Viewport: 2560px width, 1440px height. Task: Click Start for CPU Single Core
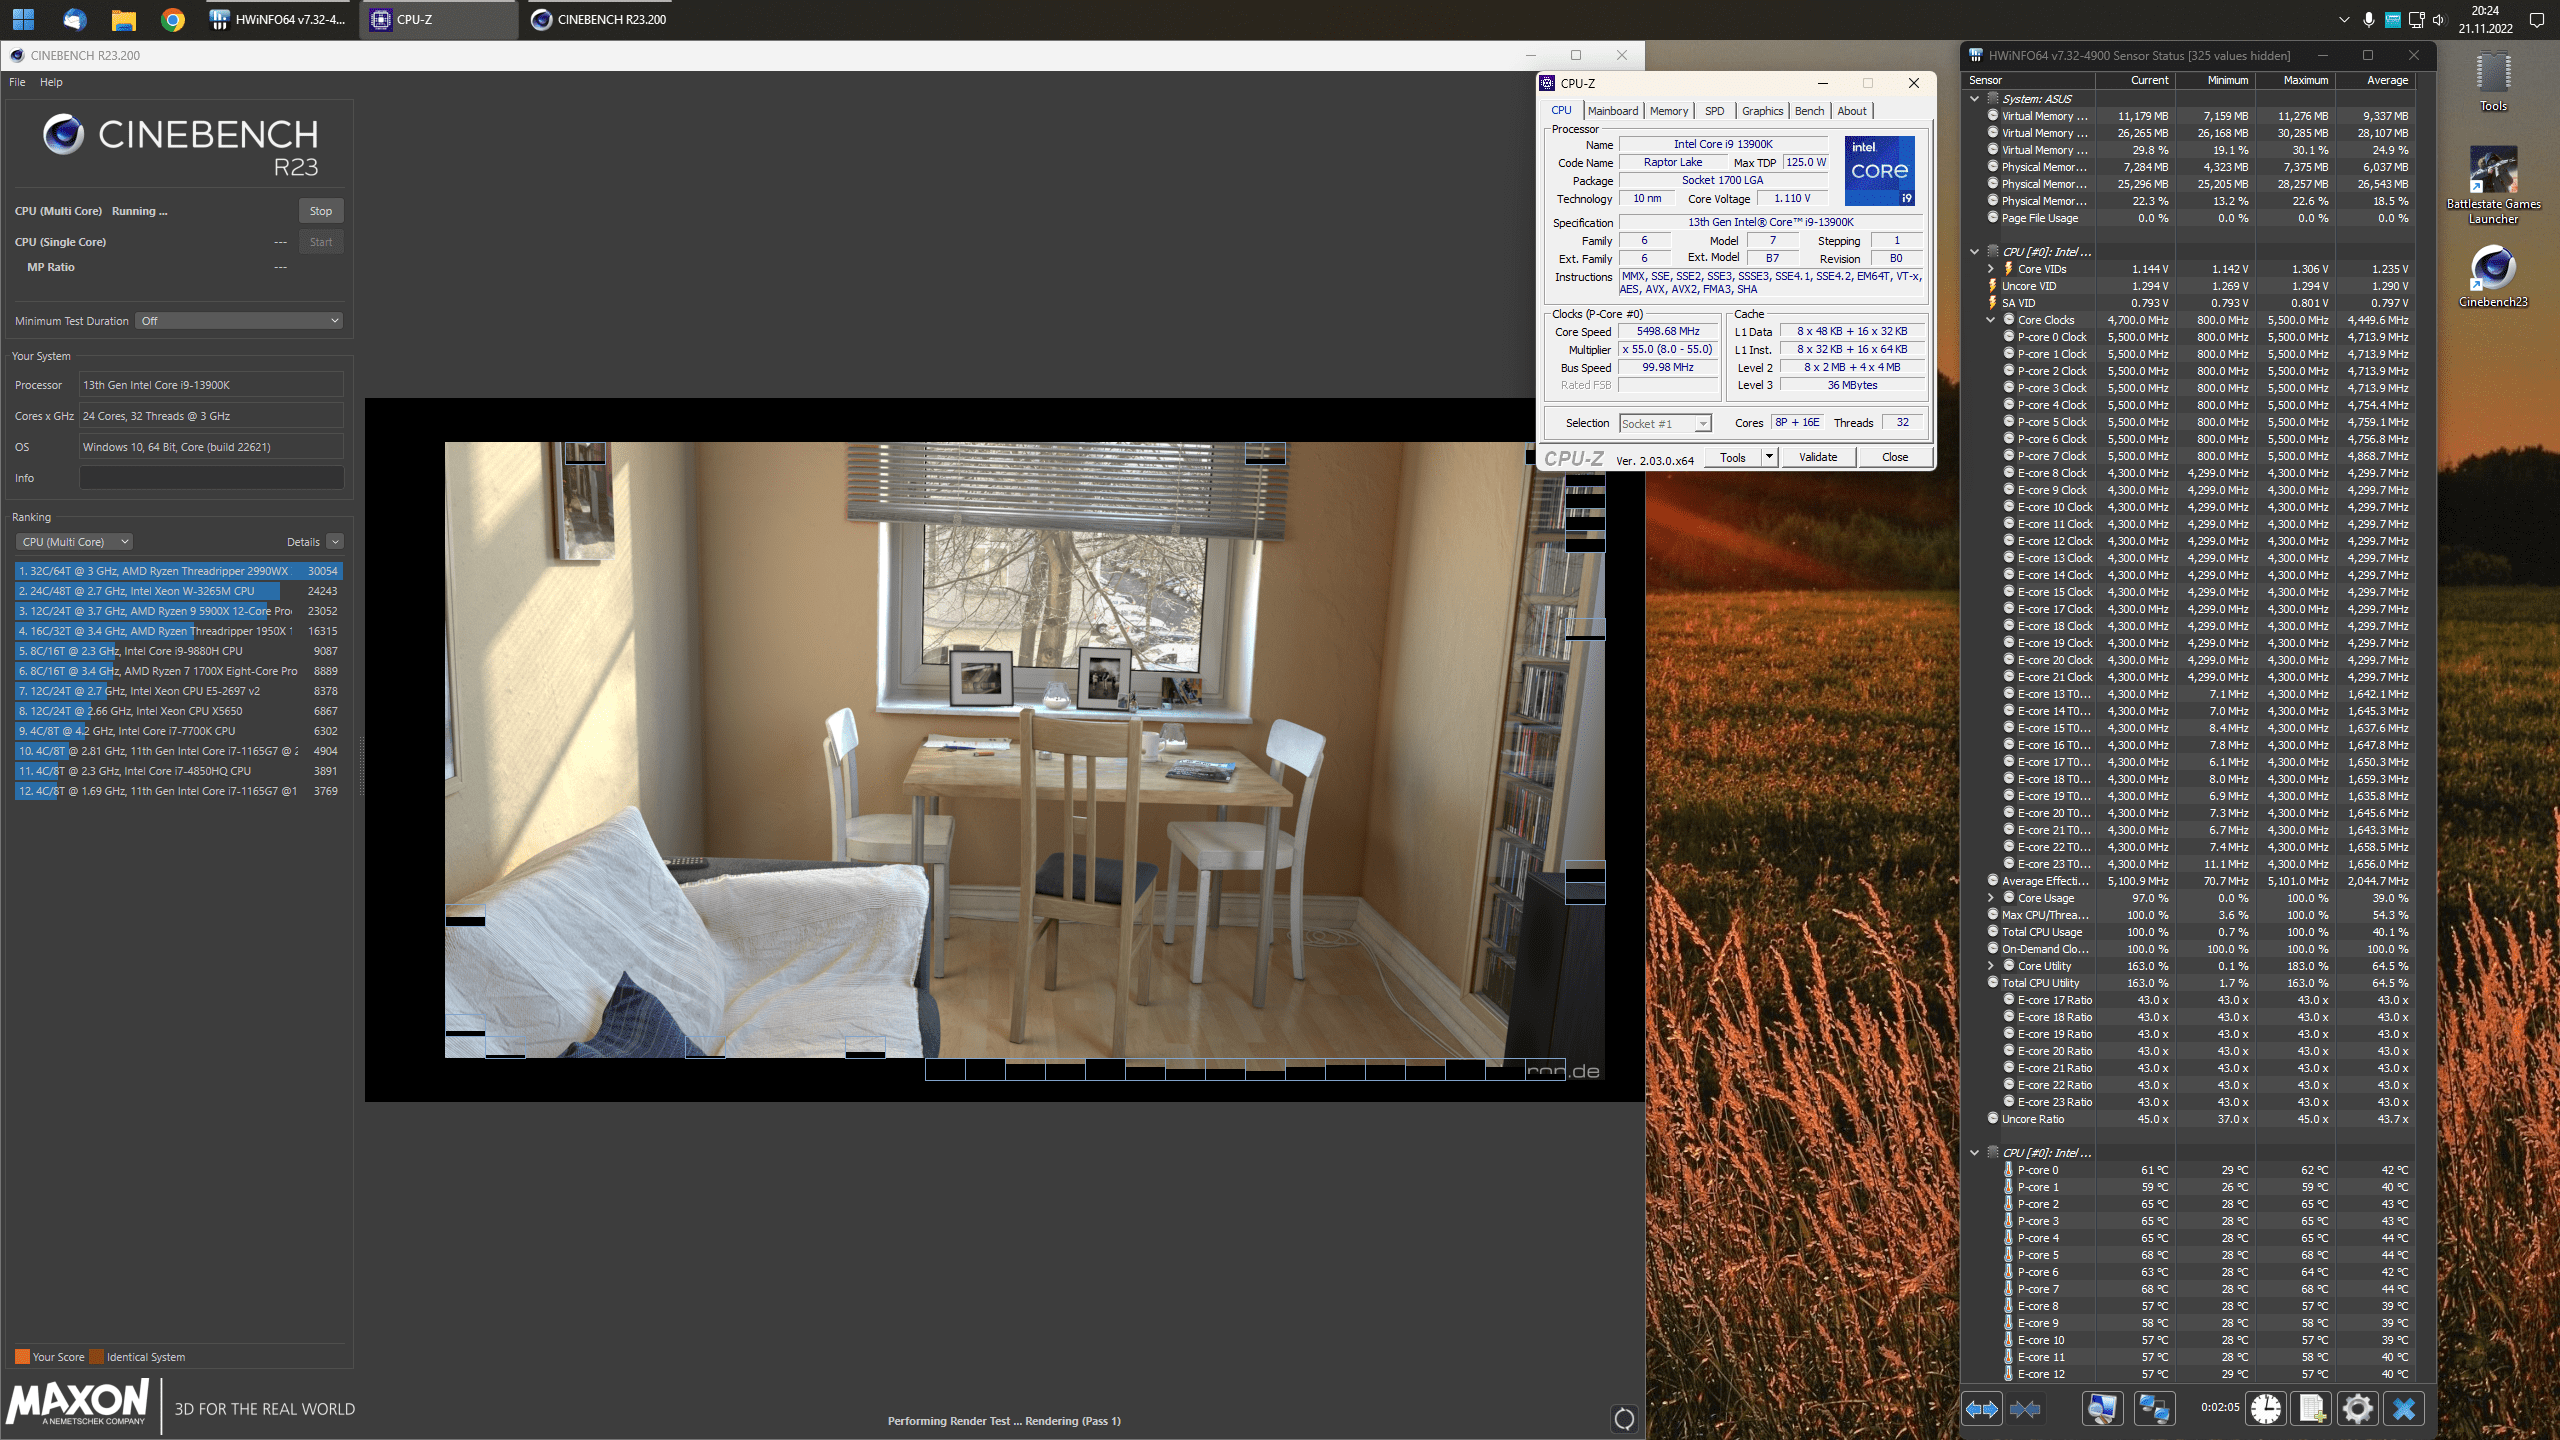pos(321,242)
